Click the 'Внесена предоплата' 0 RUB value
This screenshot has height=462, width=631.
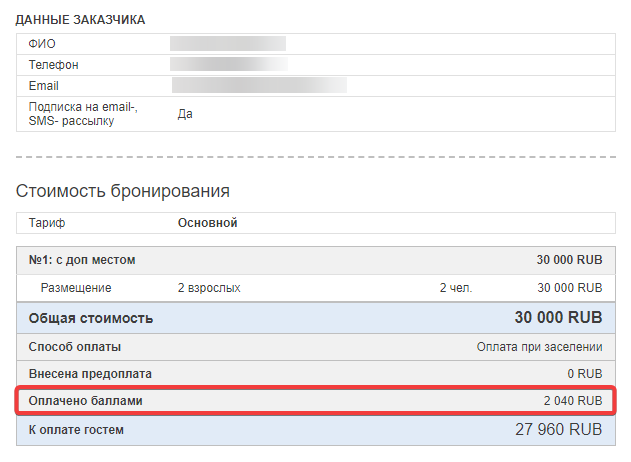pyautogui.click(x=585, y=374)
